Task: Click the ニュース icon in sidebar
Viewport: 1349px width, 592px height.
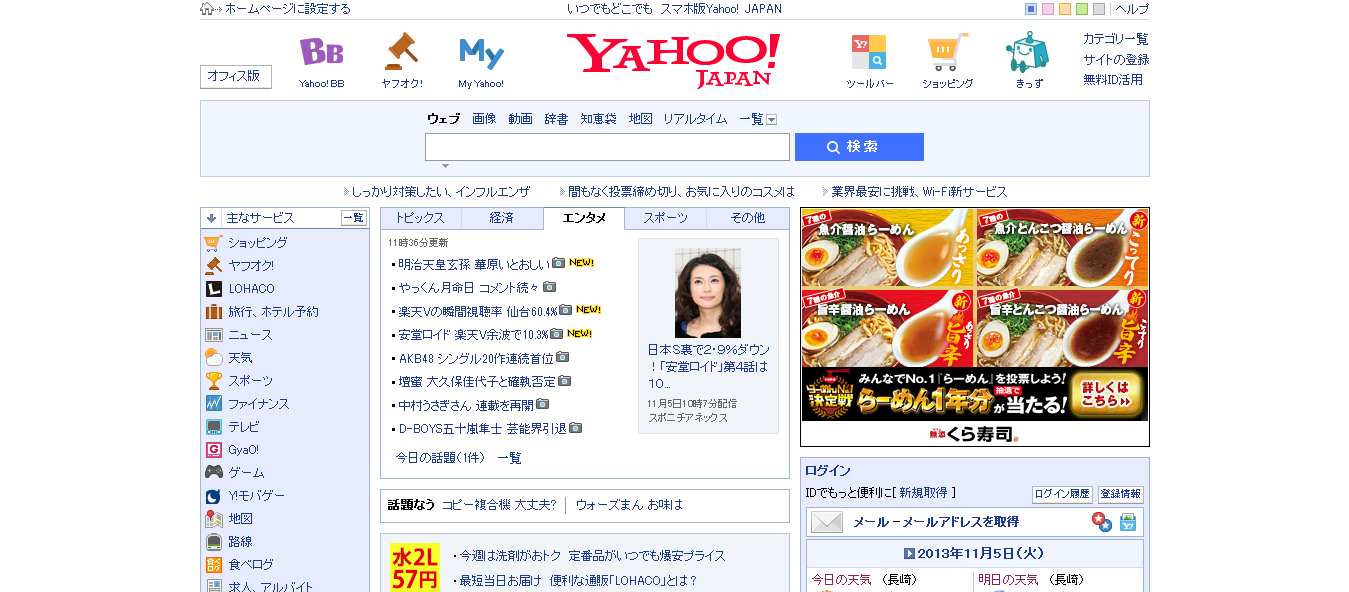Action: (213, 335)
